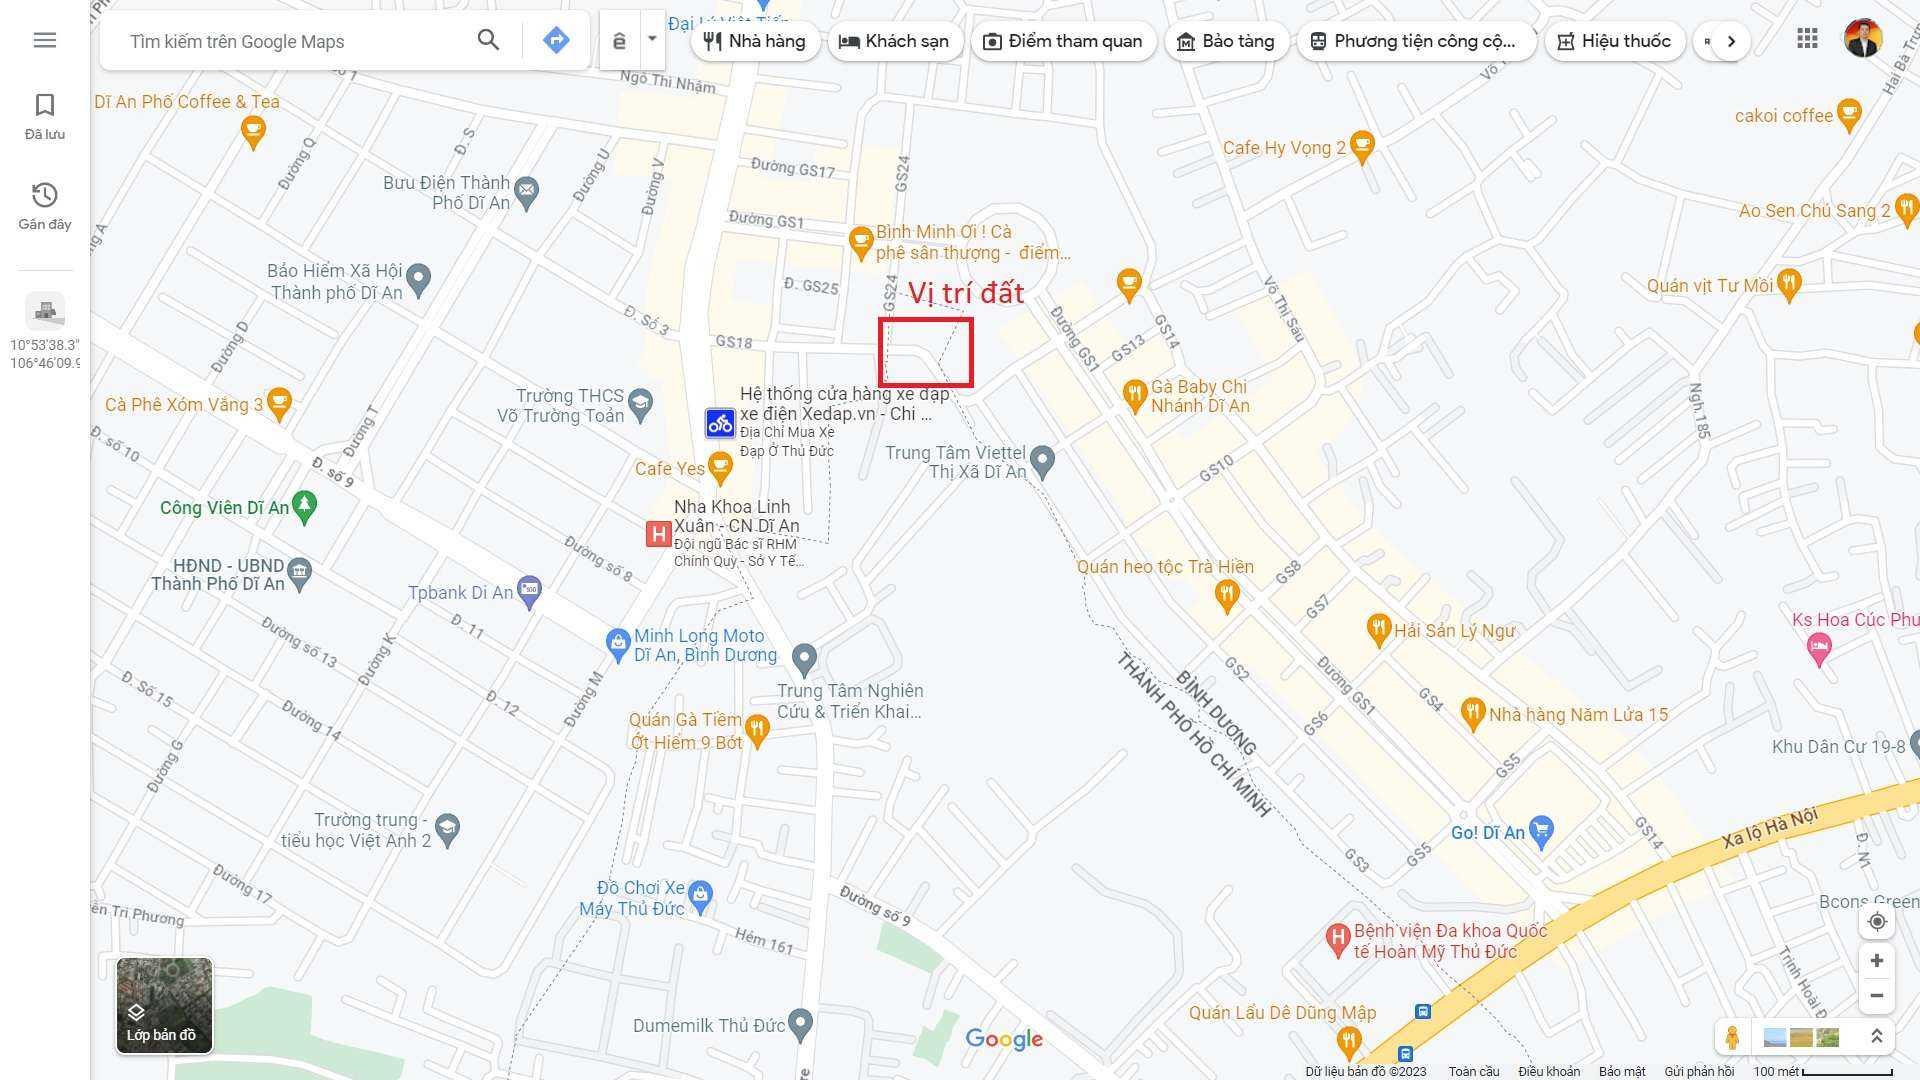Zoom out with the minus button
The height and width of the screenshot is (1080, 1920).
pos(1877,996)
